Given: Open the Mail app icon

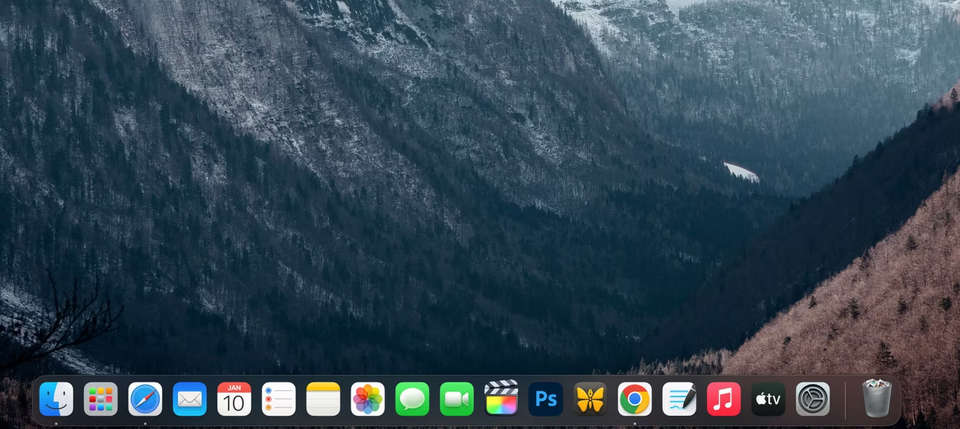Looking at the screenshot, I should [x=190, y=399].
